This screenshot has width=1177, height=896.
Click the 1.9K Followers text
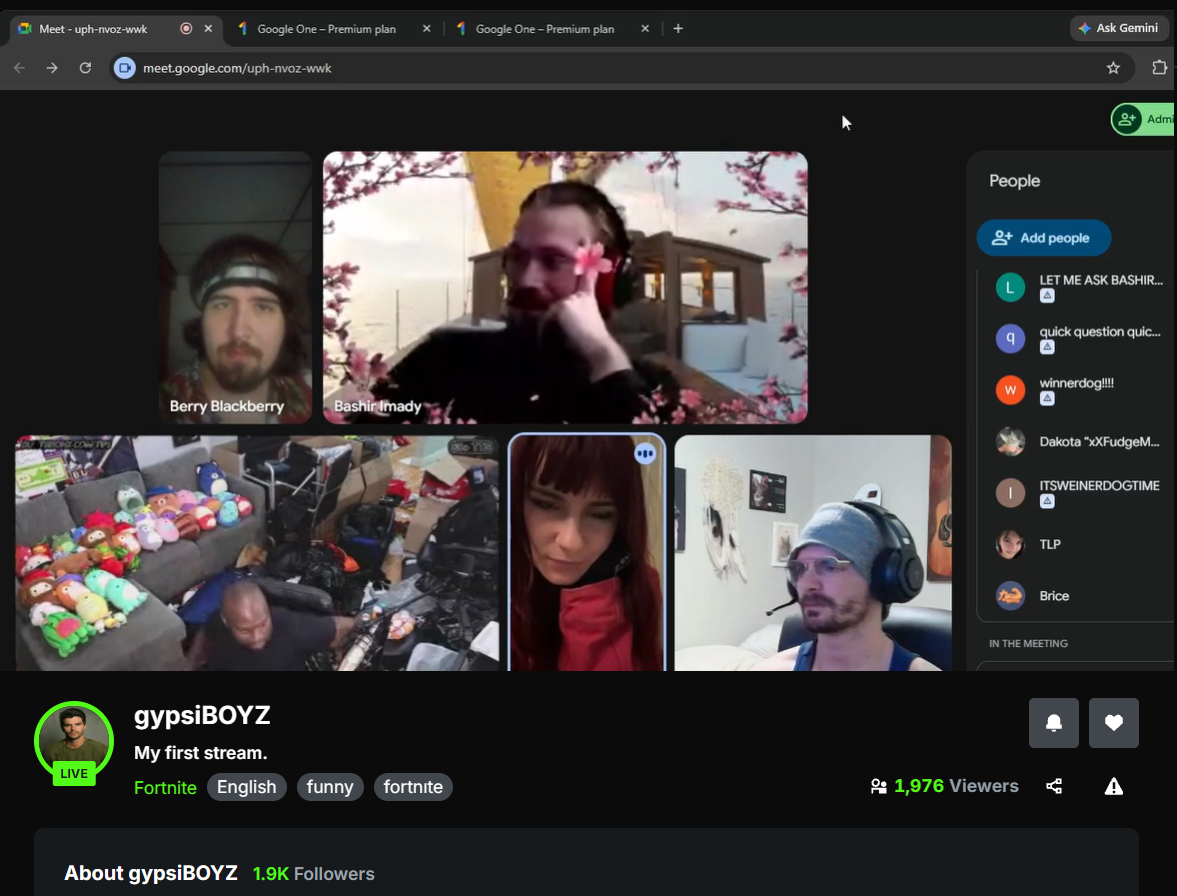click(x=314, y=873)
